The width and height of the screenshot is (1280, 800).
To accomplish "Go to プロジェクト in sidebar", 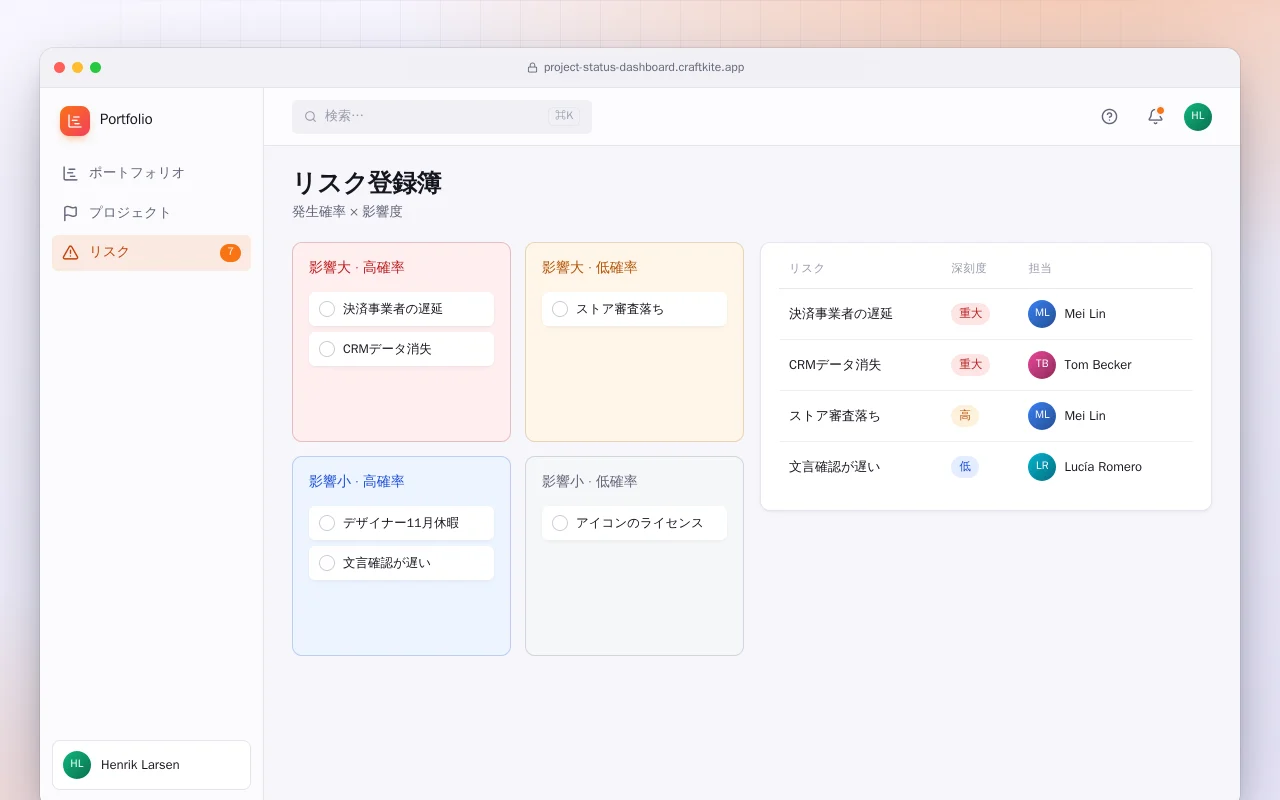I will coord(151,213).
